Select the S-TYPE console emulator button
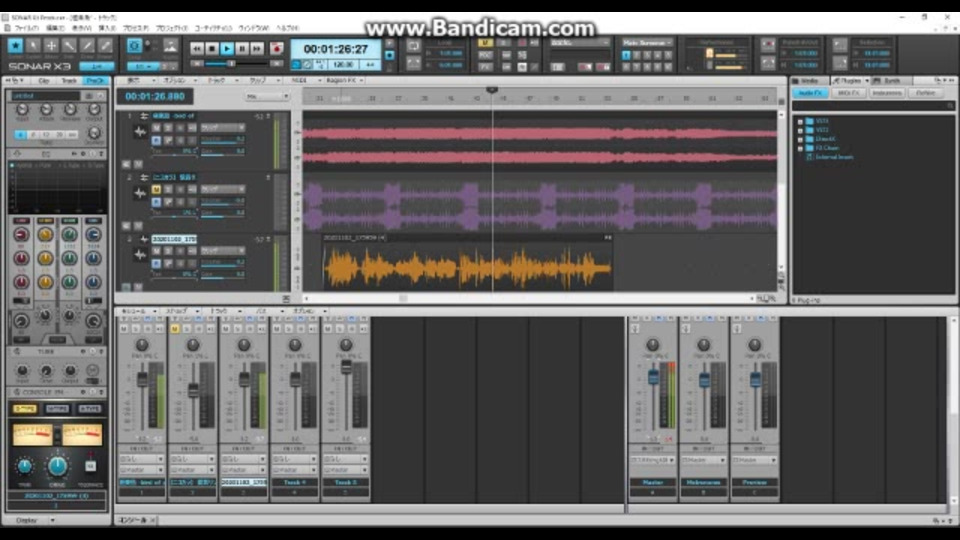960x540 pixels. [25, 409]
